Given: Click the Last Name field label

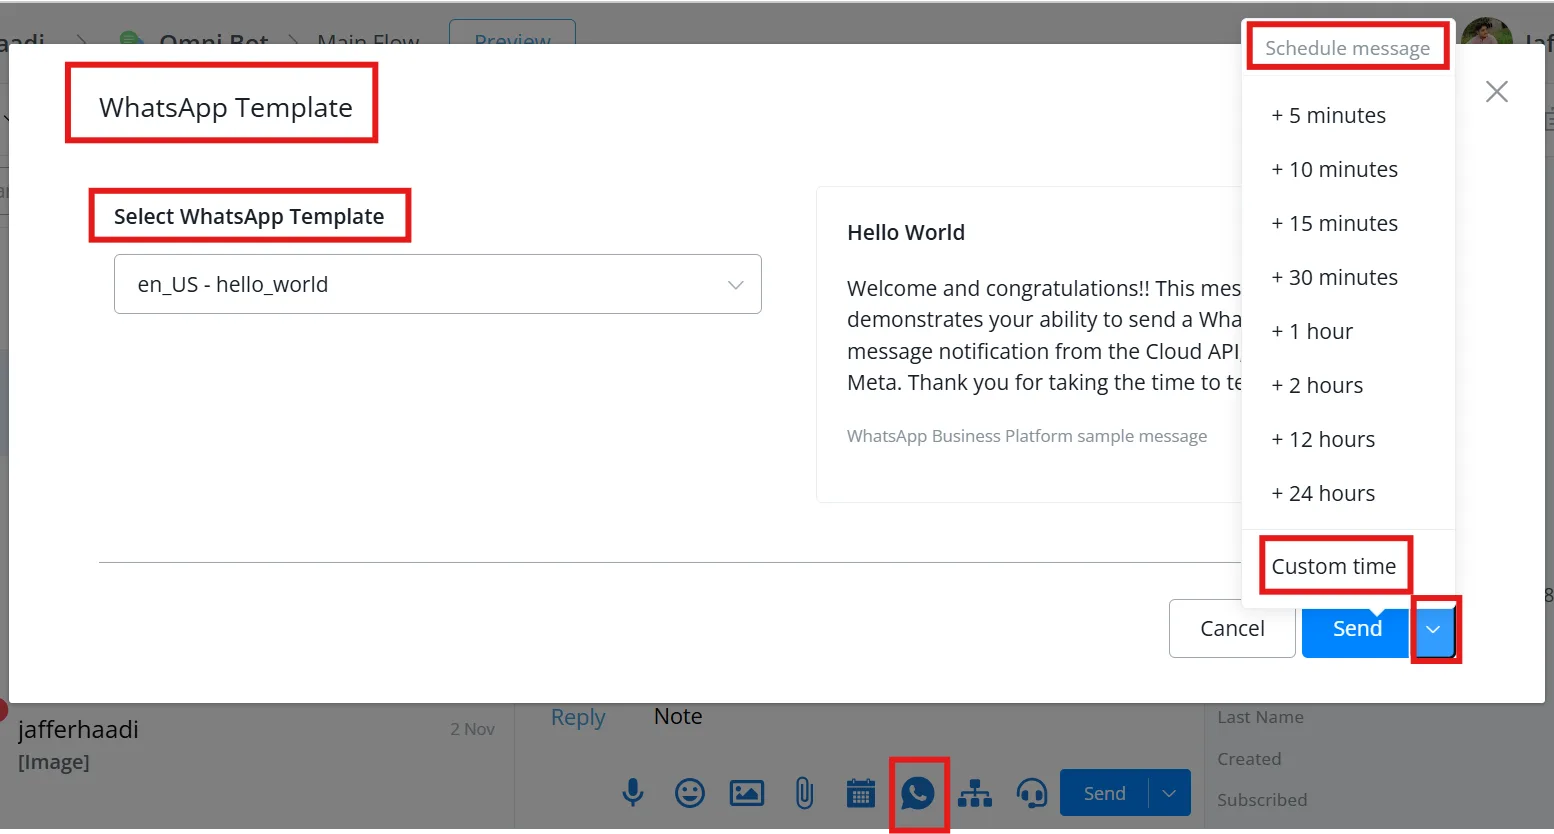Looking at the screenshot, I should pyautogui.click(x=1260, y=717).
